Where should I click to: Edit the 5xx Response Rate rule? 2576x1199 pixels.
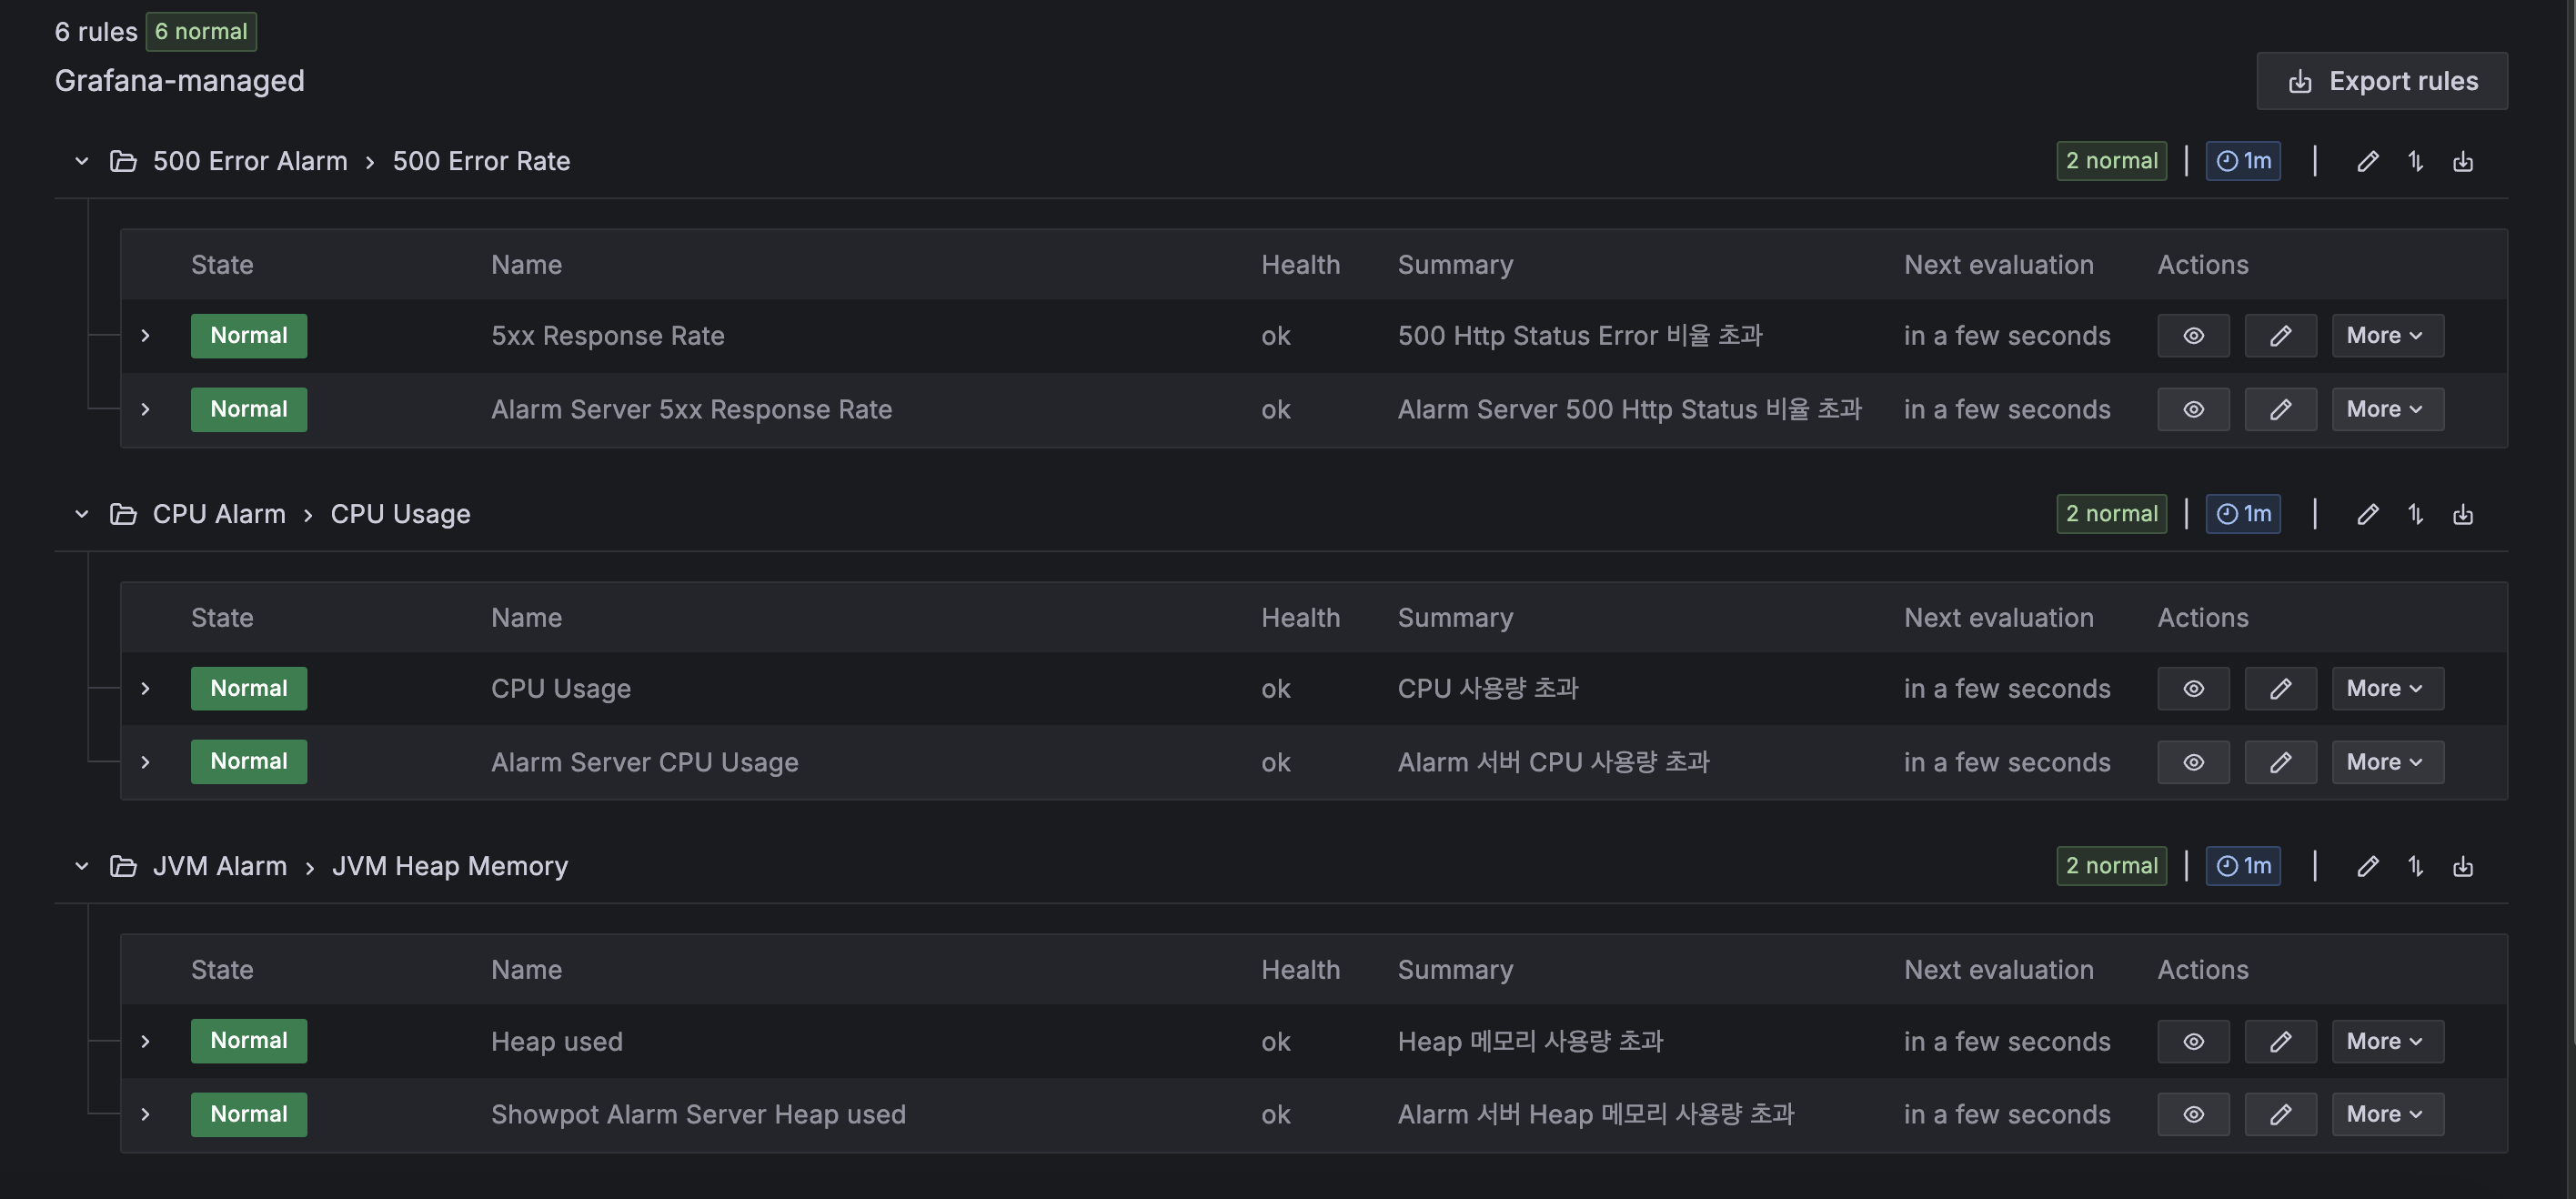coord(2280,336)
